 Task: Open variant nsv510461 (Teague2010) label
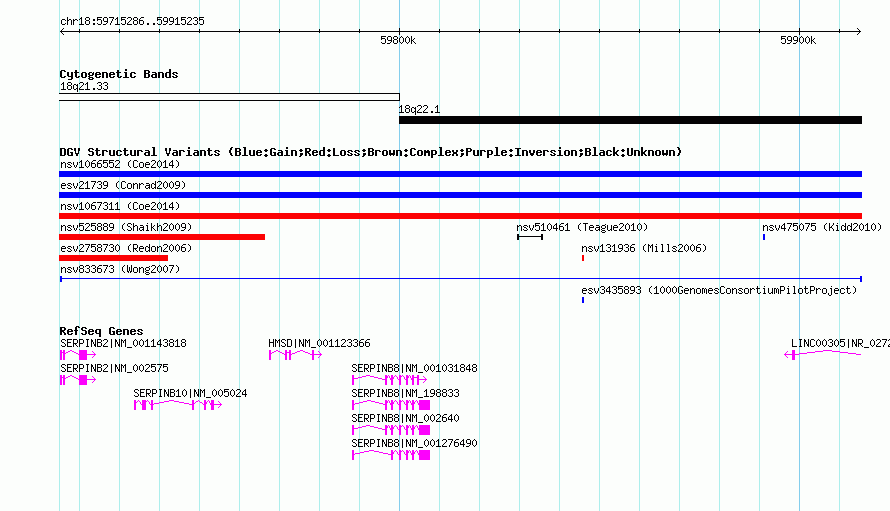click(x=582, y=227)
